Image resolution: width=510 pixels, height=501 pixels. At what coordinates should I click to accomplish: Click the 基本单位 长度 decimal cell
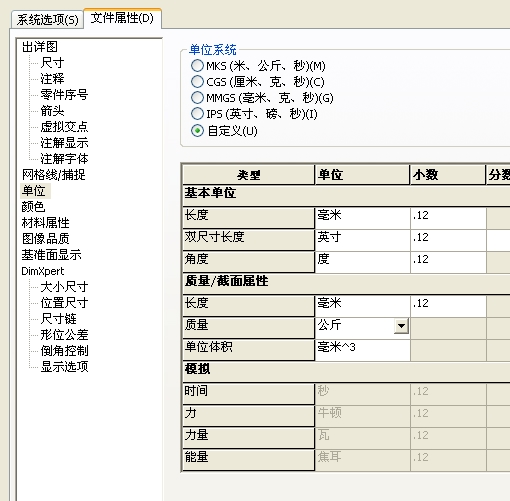coord(448,218)
